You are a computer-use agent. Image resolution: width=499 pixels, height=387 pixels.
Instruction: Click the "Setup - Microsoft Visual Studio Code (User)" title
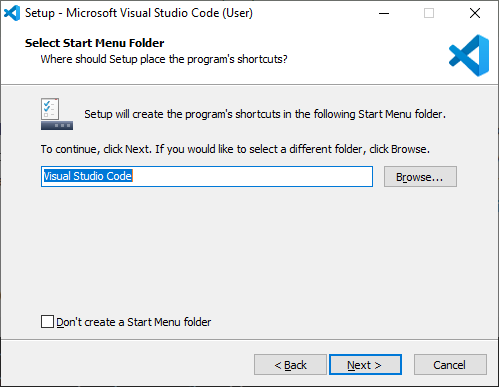point(139,13)
